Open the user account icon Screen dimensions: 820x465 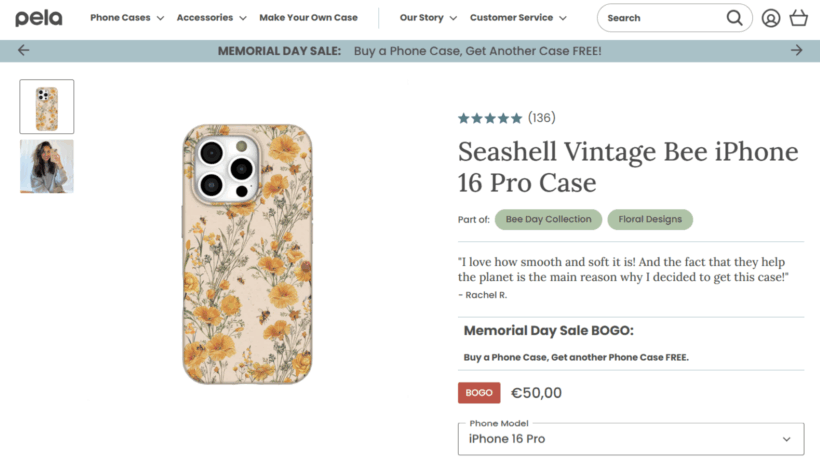pos(770,18)
